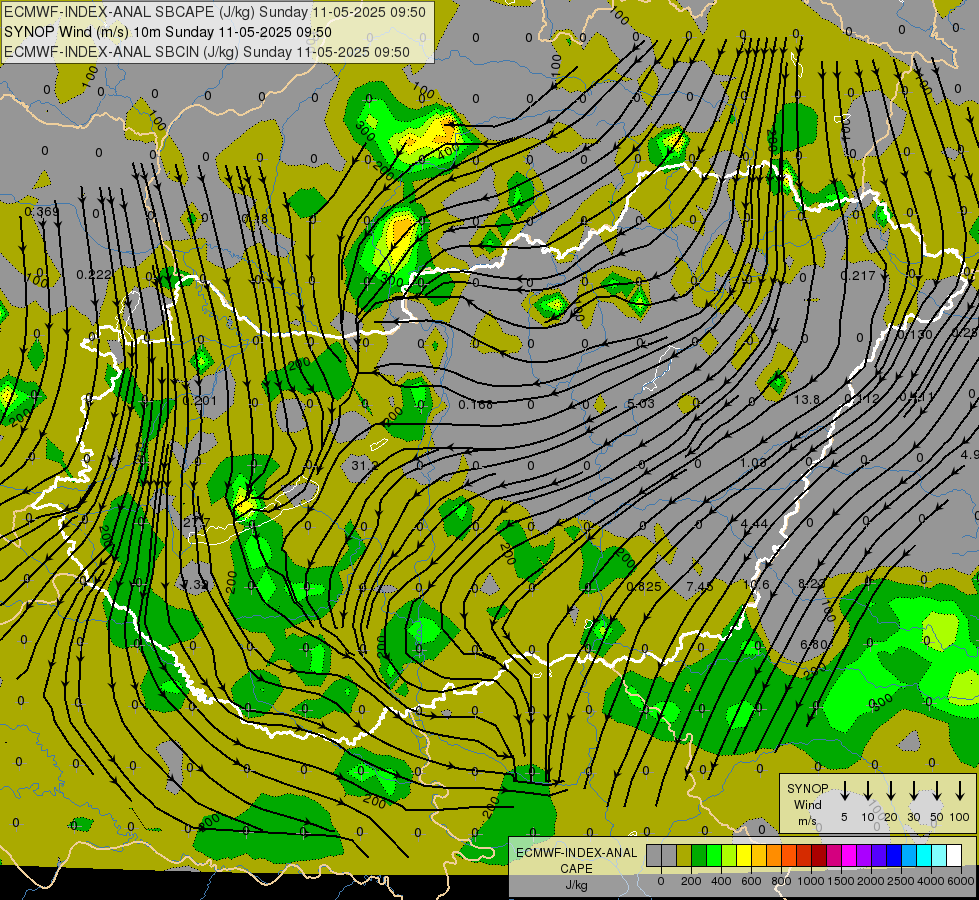The image size is (979, 900).
Task: Click the 2000 tick label in CAPE legend
Action: coord(871,881)
